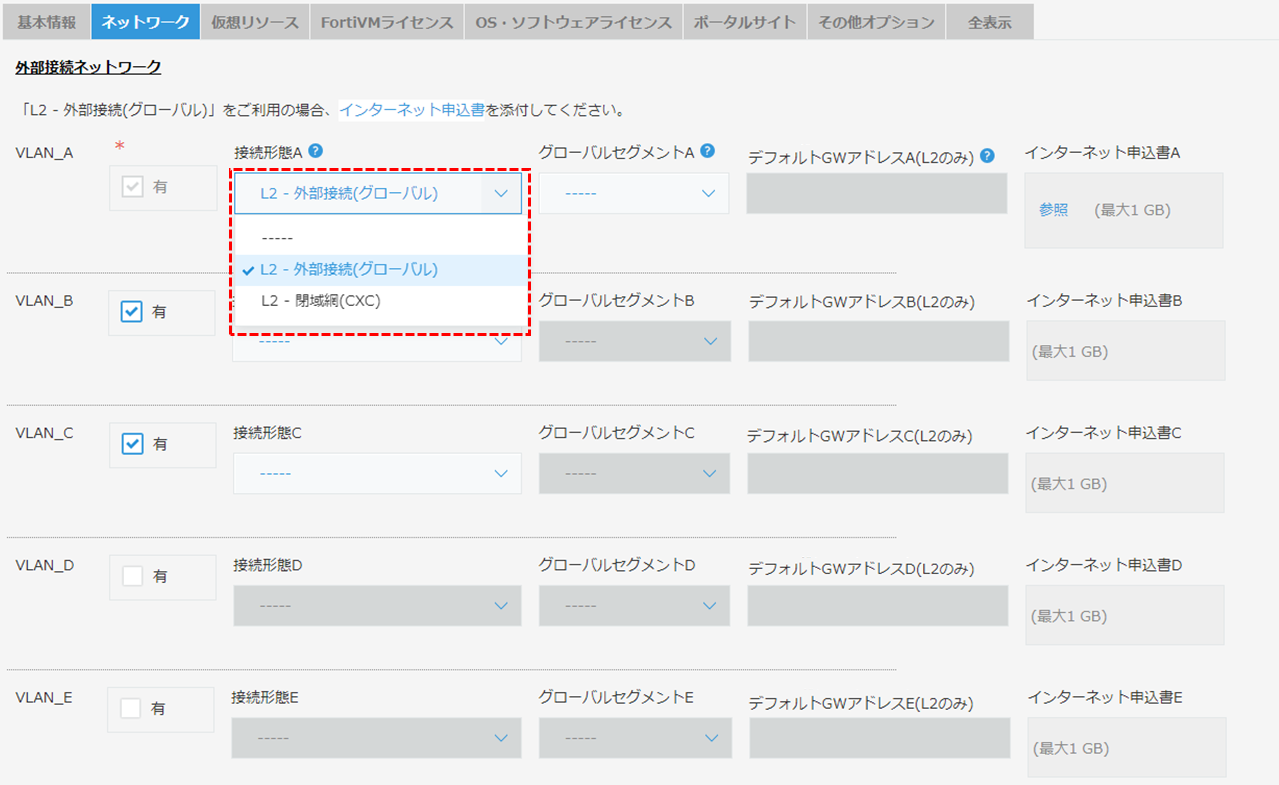Viewport: 1279px width, 785px height.
Task: Uncheck the VLAN_B 有 checkbox
Action: (x=132, y=312)
